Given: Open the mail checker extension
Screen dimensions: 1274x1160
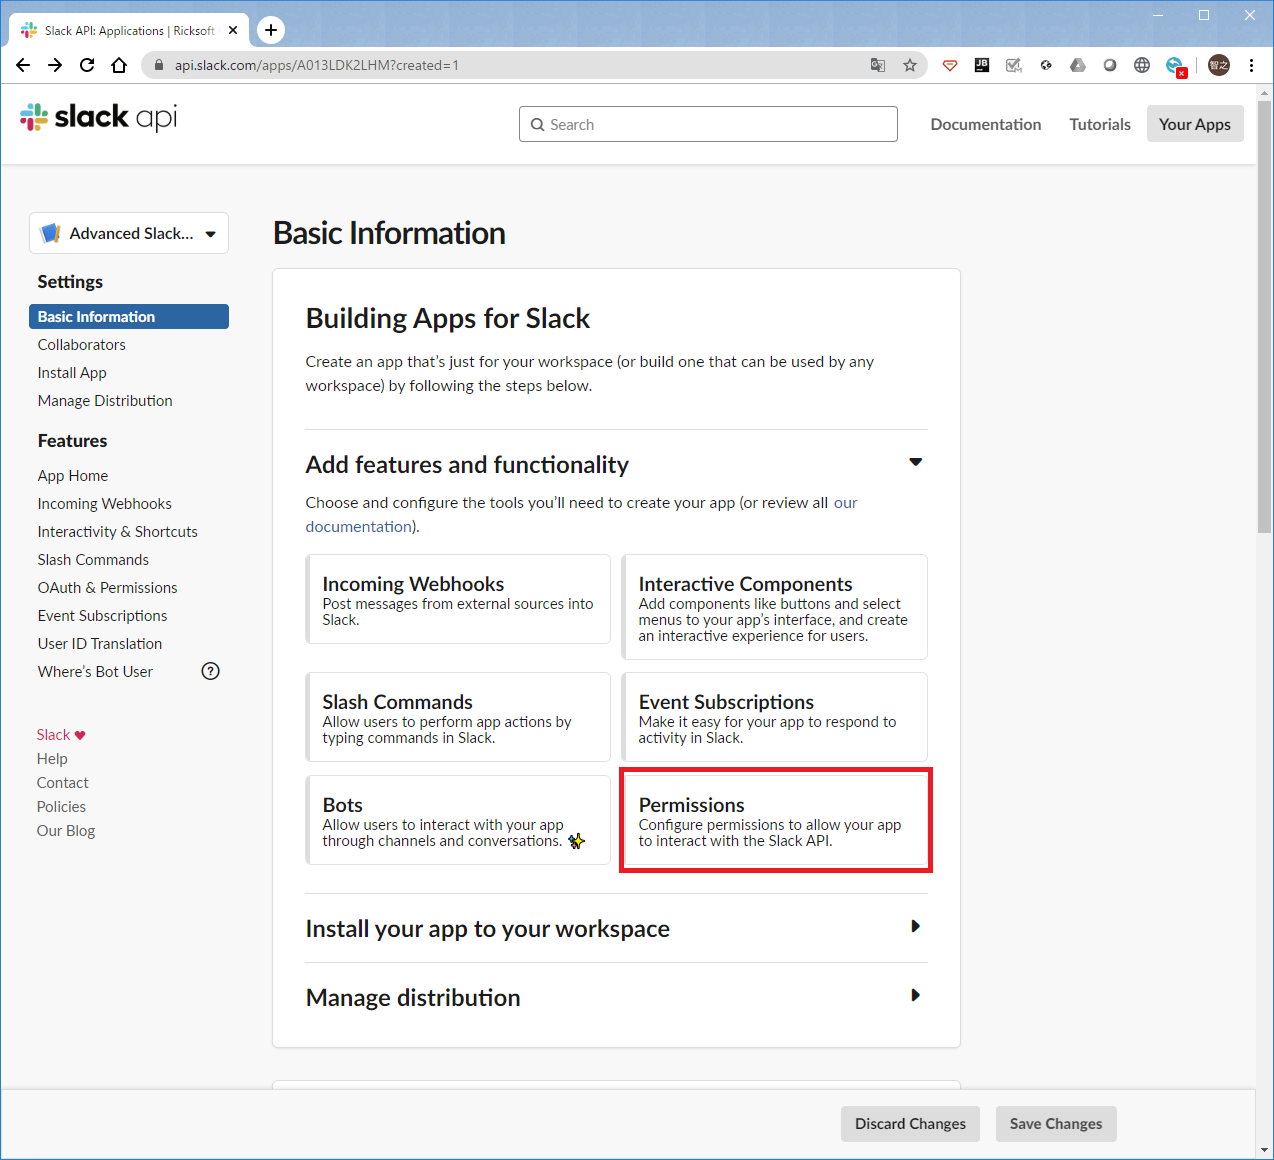Looking at the screenshot, I should click(1014, 65).
